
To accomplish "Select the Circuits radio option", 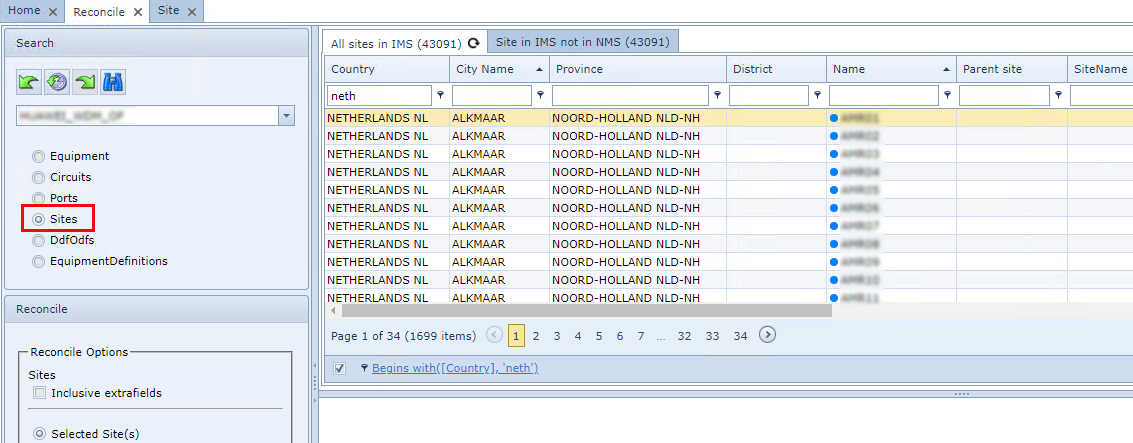I will 39,177.
